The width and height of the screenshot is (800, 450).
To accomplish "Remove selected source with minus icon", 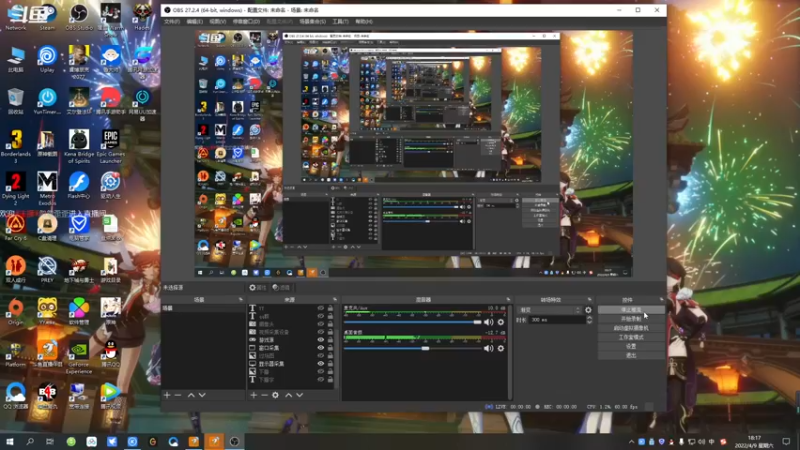I will 264,395.
